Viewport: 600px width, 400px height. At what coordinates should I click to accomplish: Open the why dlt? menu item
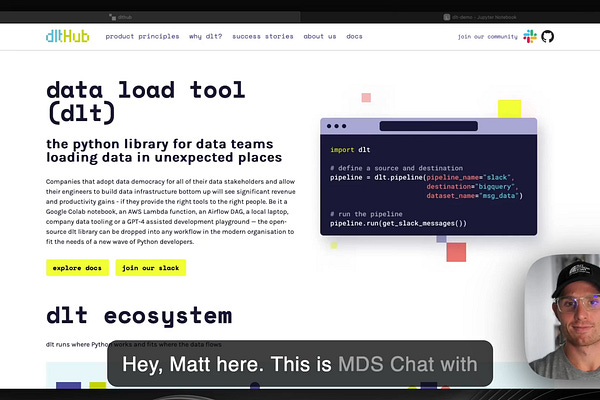coord(205,36)
